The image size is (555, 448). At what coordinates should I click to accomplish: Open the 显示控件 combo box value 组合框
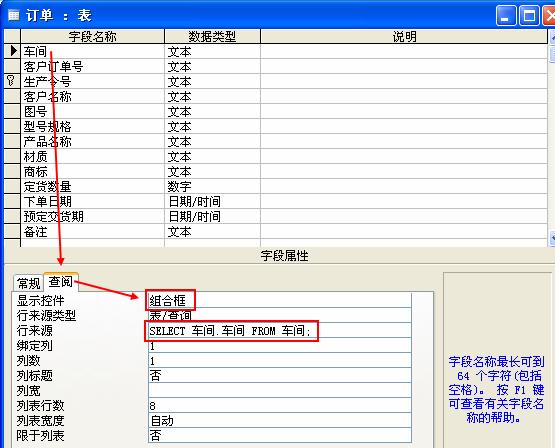coord(280,301)
